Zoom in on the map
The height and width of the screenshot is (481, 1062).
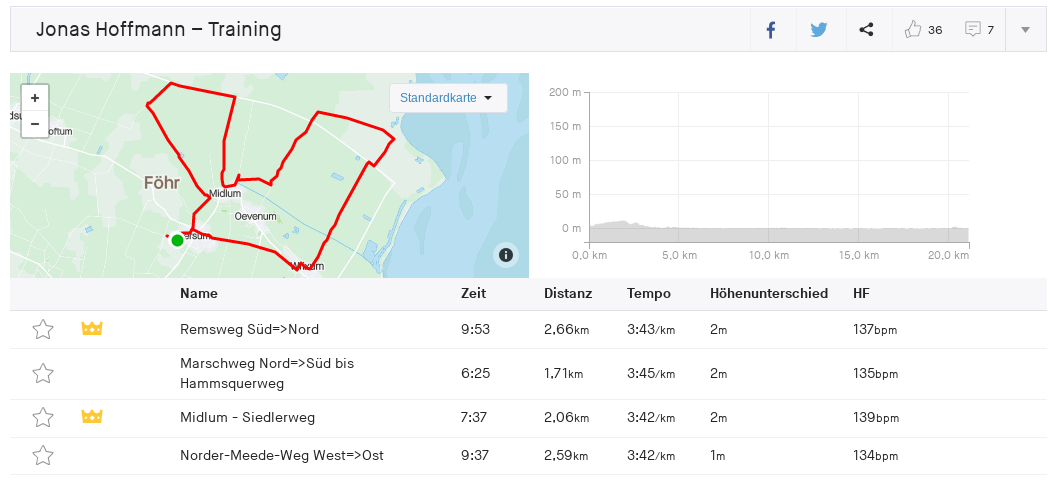pyautogui.click(x=35, y=98)
